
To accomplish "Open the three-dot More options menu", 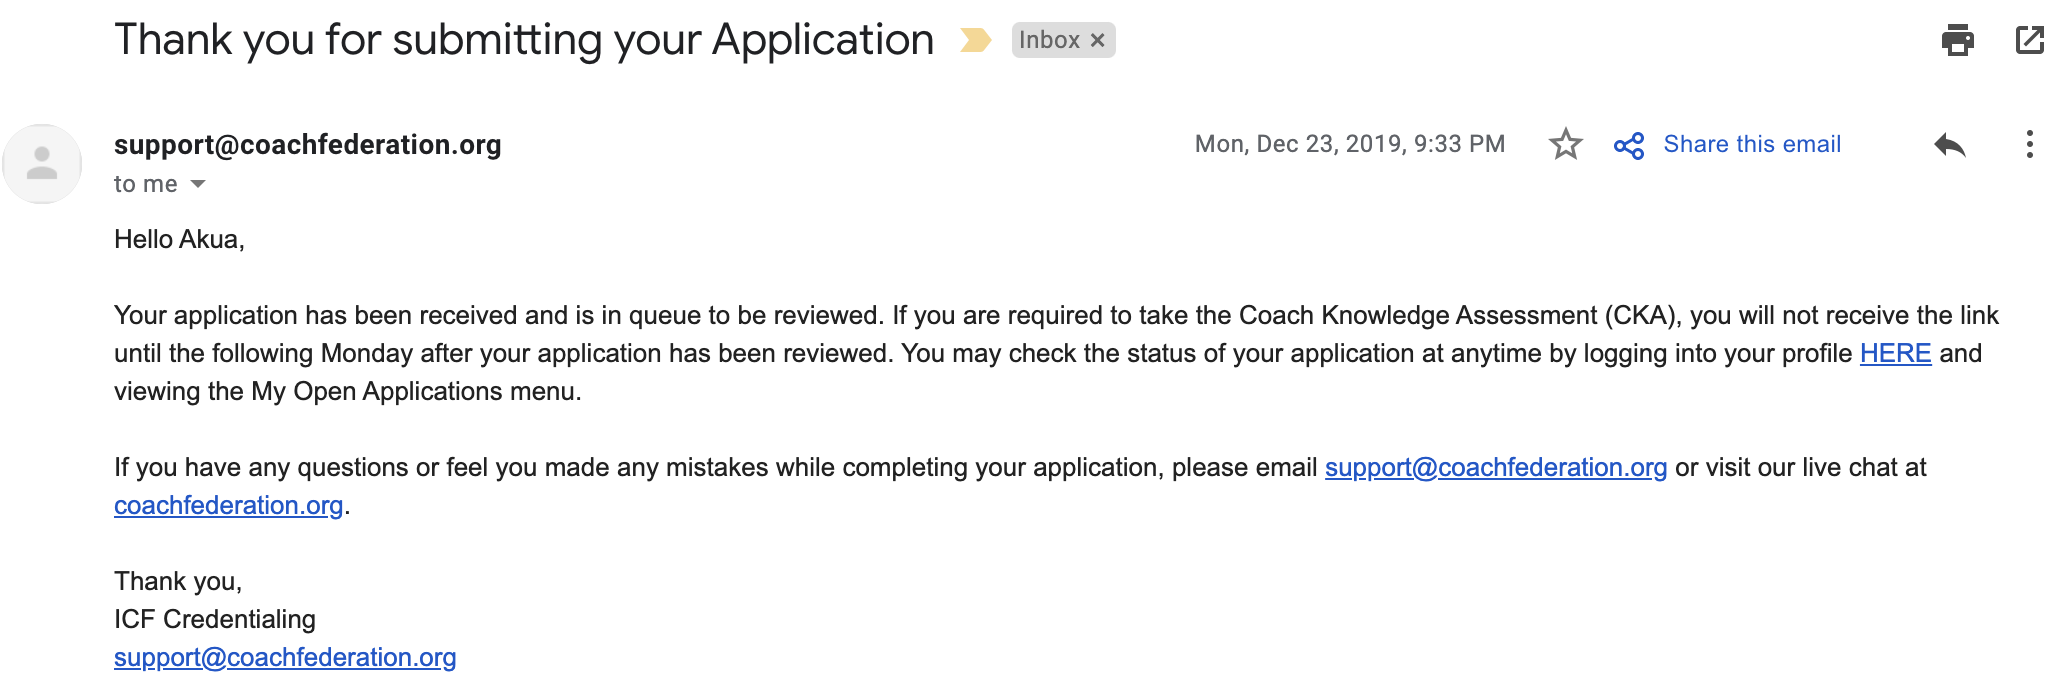I will pos(2029,144).
